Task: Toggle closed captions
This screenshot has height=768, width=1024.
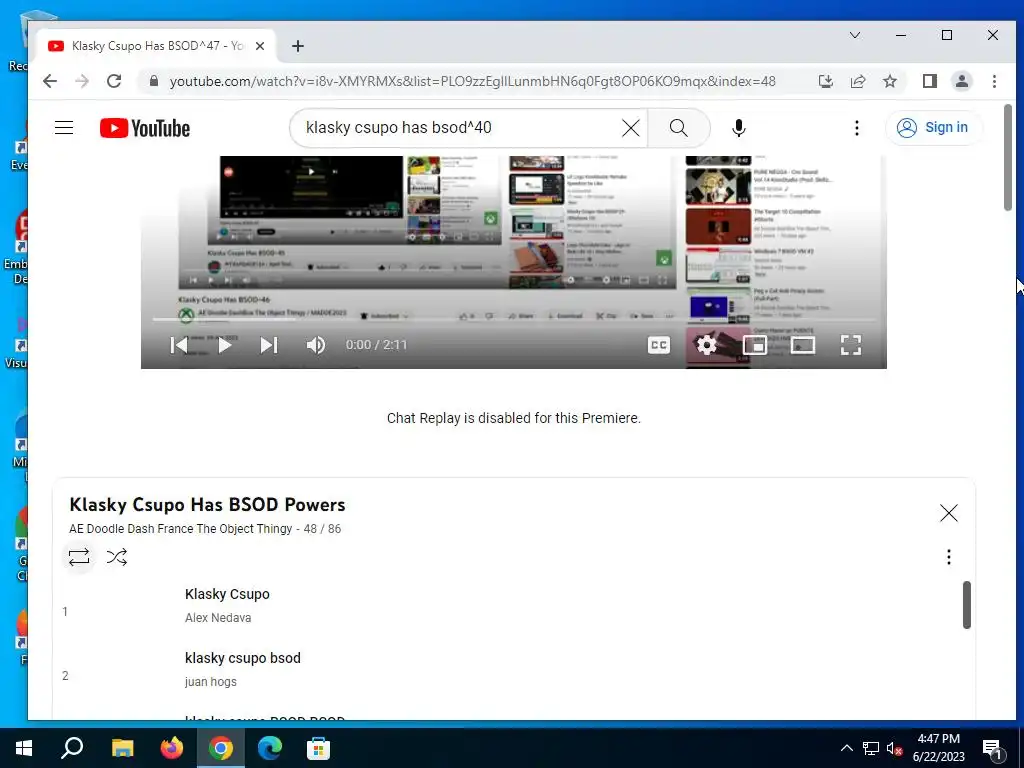Action: (658, 345)
